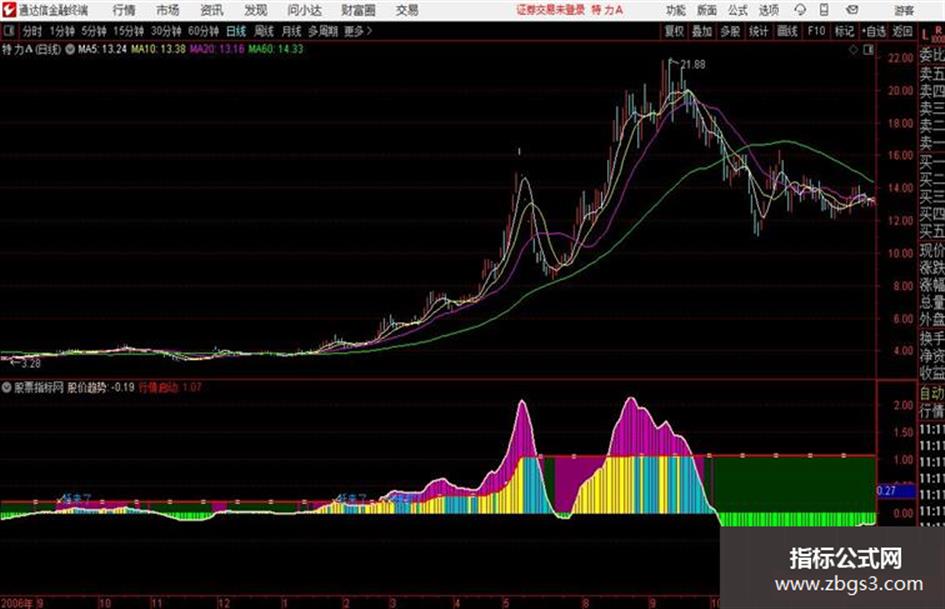Open the F10 company info button
945x609 pixels.
tap(816, 31)
